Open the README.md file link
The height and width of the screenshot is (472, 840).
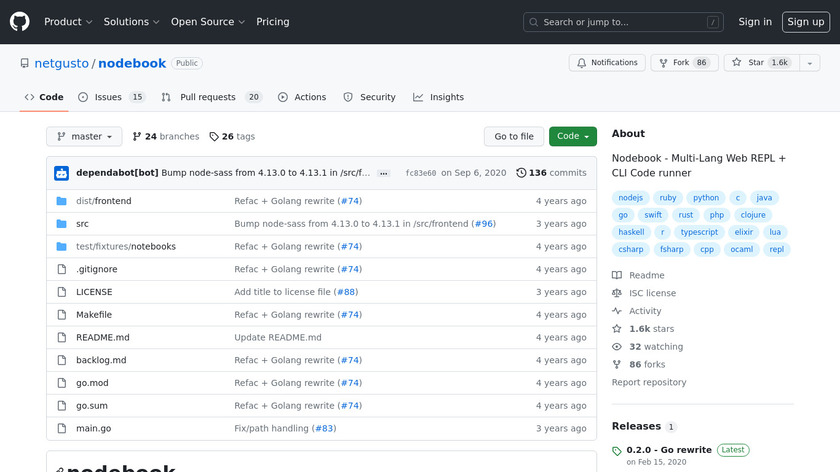pos(102,338)
